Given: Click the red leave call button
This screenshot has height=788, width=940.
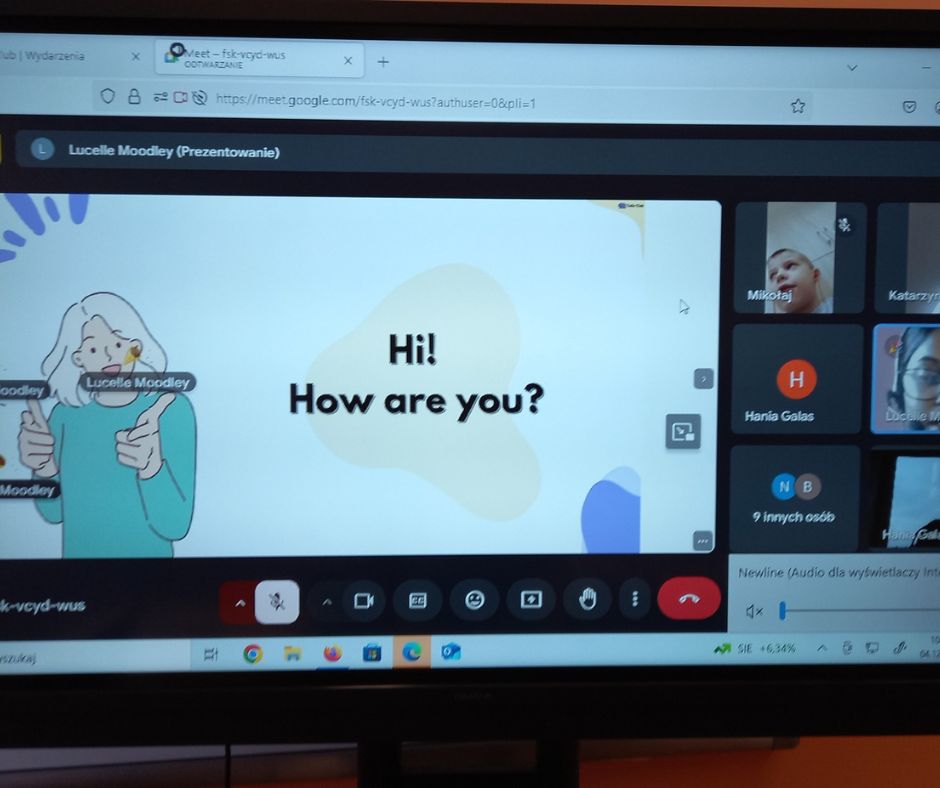Looking at the screenshot, I should pos(688,598).
